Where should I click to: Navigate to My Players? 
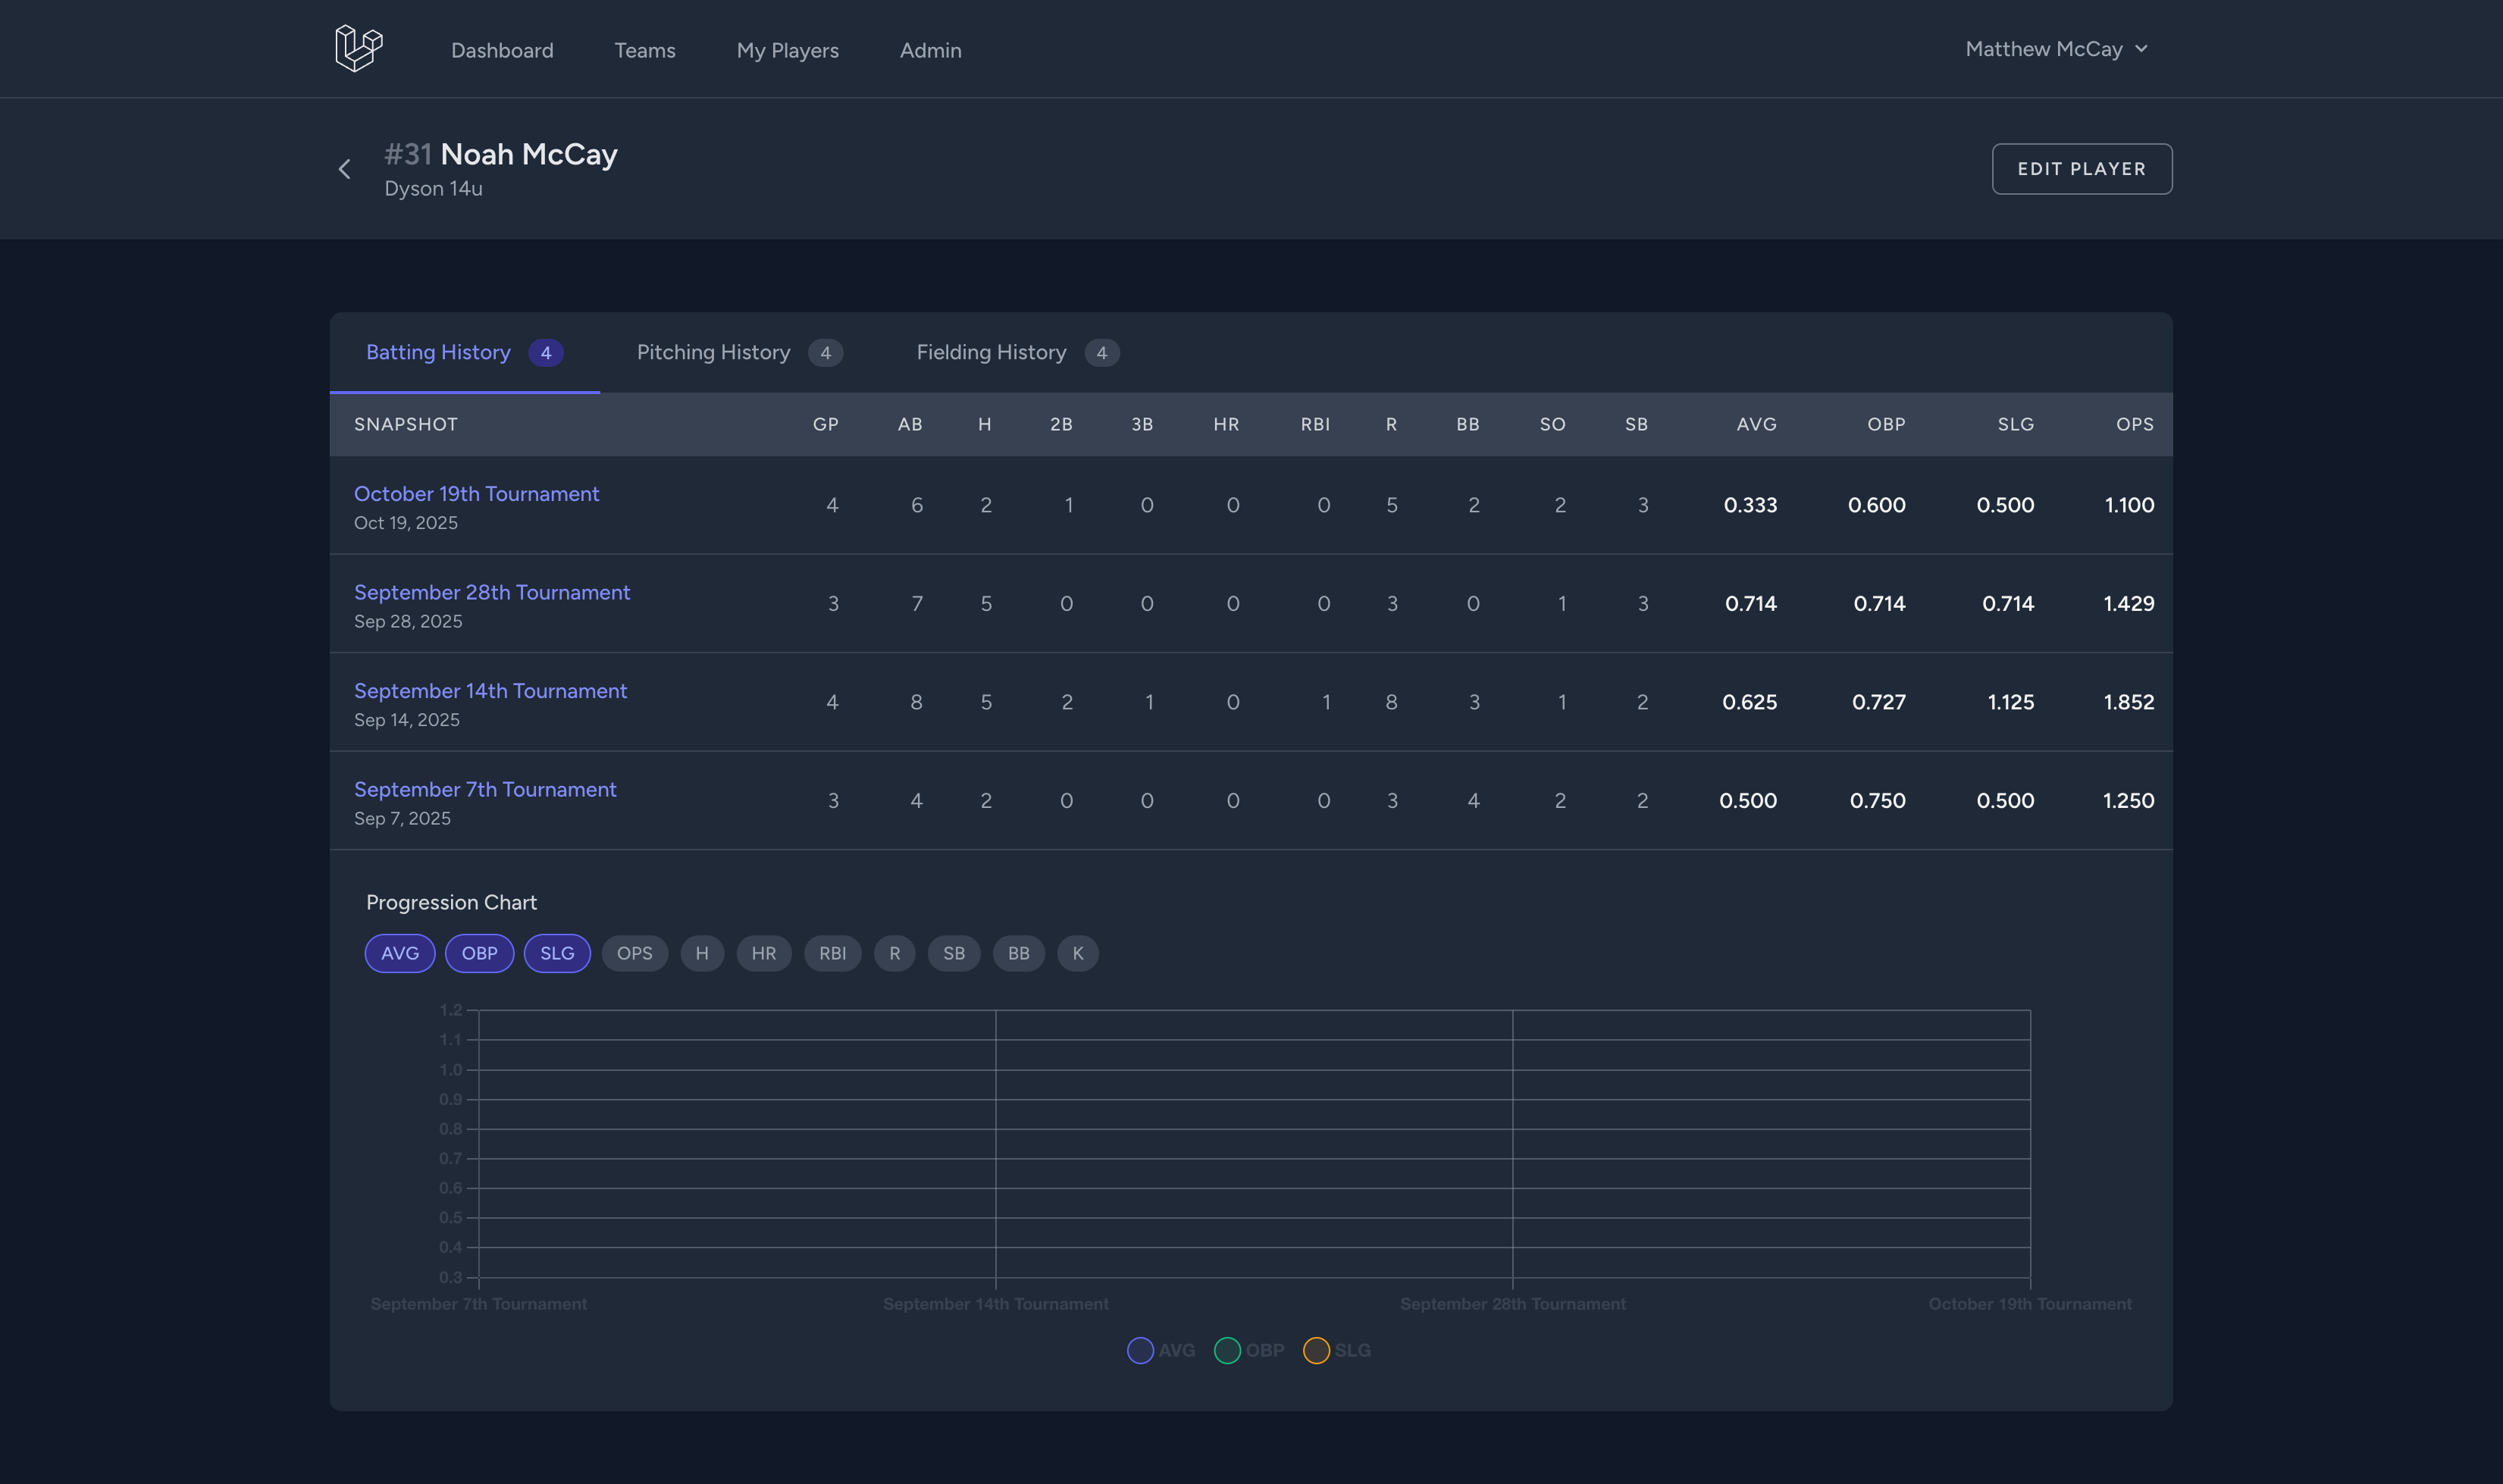[x=787, y=50]
